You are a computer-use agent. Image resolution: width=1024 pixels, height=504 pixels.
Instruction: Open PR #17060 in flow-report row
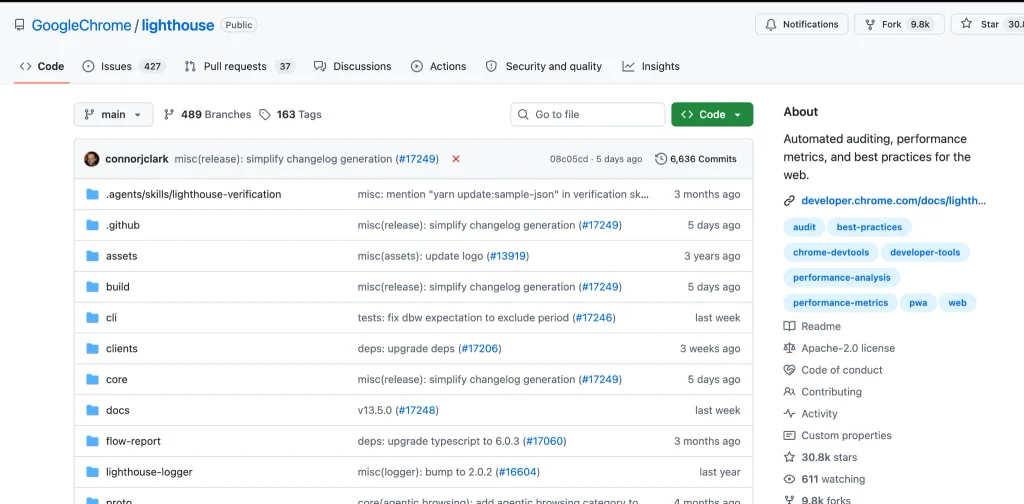[544, 441]
